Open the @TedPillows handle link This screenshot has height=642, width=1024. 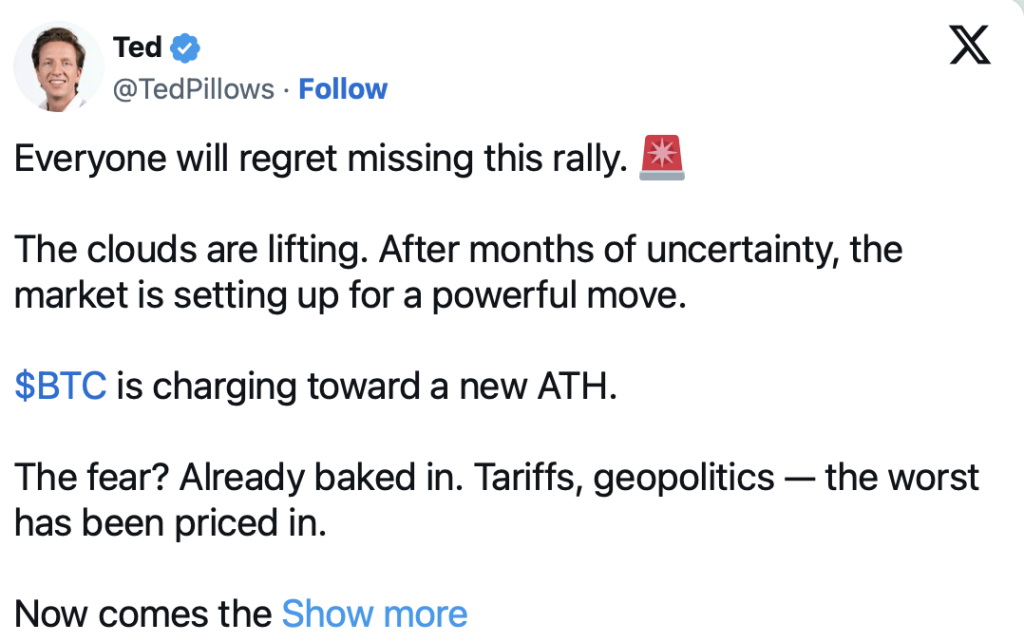tap(194, 89)
